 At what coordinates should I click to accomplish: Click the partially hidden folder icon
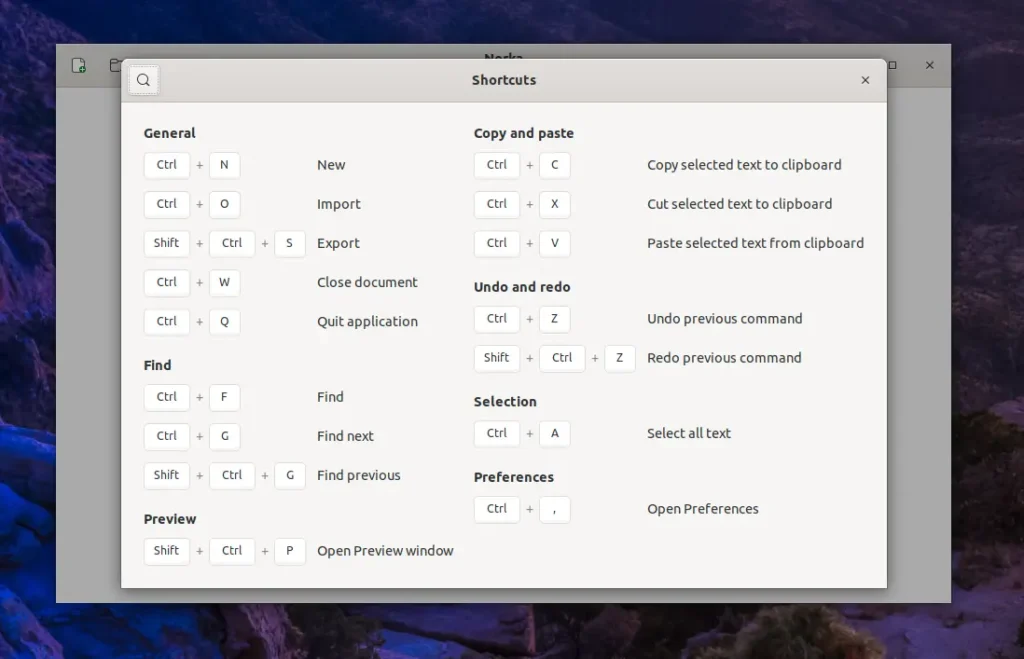(115, 66)
